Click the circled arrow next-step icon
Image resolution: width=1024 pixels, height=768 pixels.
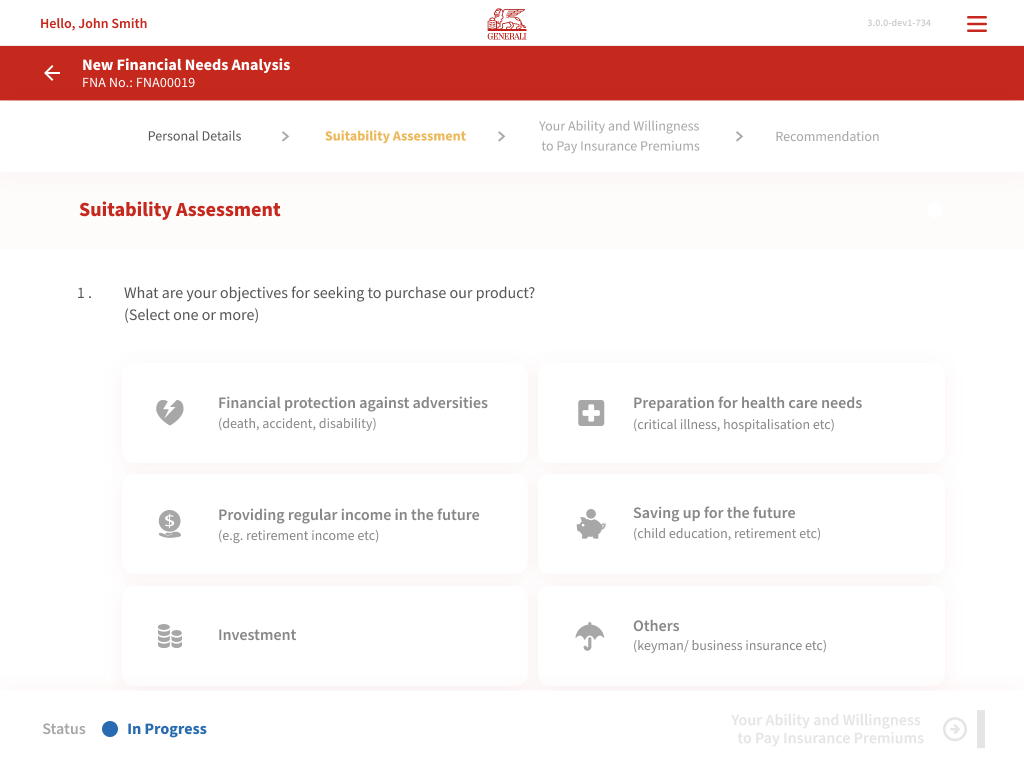(955, 729)
